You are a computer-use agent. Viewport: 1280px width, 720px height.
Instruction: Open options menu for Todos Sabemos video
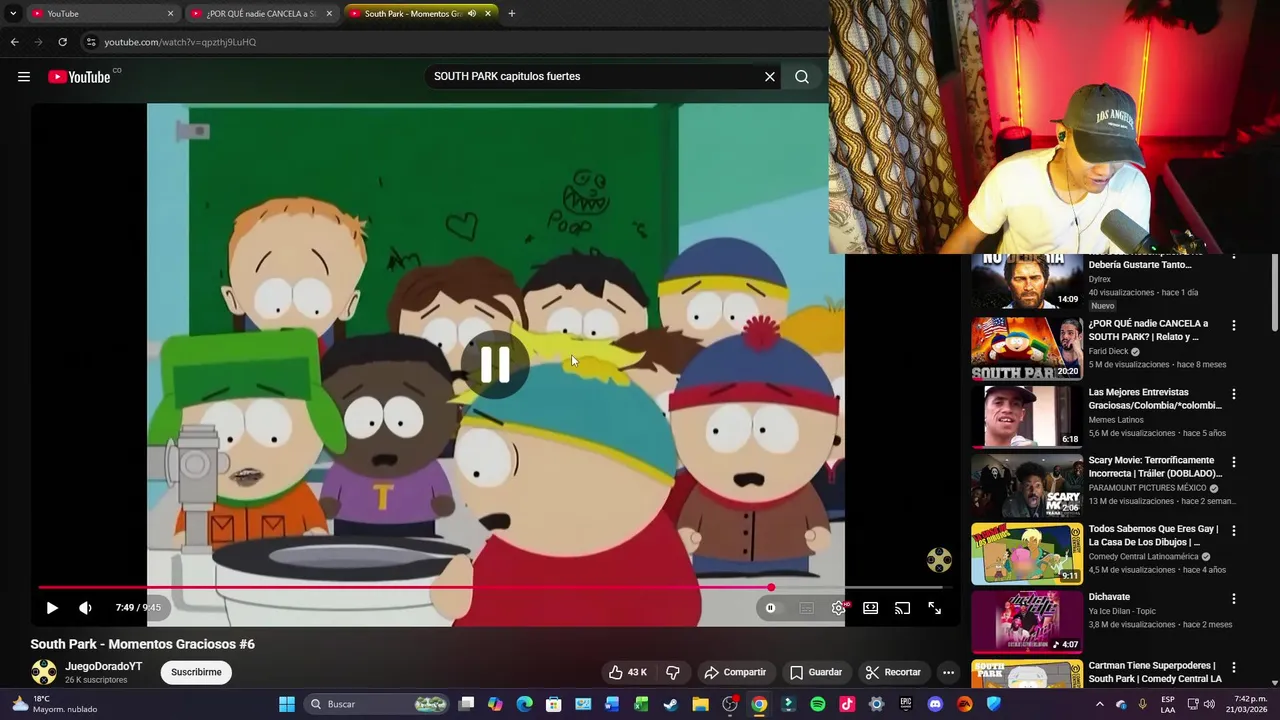coord(1234,530)
